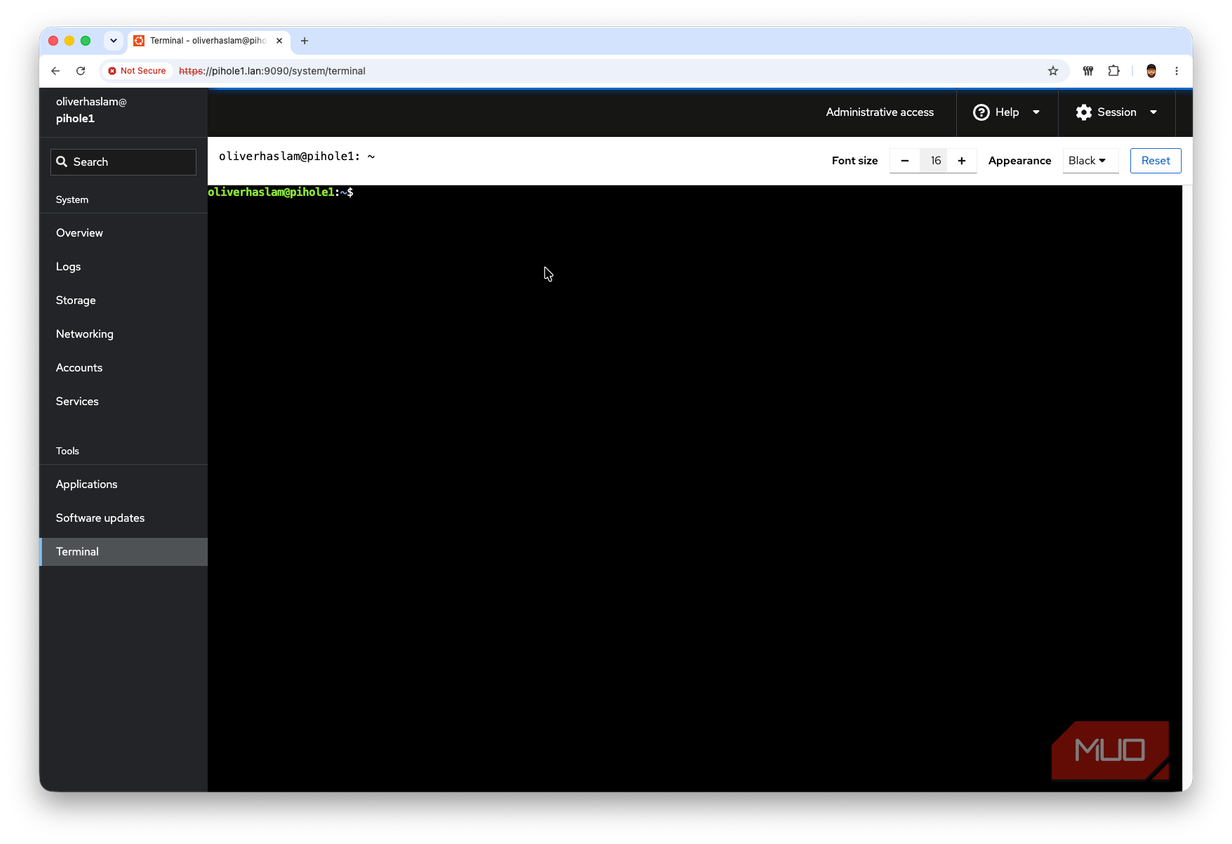Click the oliverhaslam@pihole1 host label in the sidebar

pyautogui.click(x=91, y=110)
